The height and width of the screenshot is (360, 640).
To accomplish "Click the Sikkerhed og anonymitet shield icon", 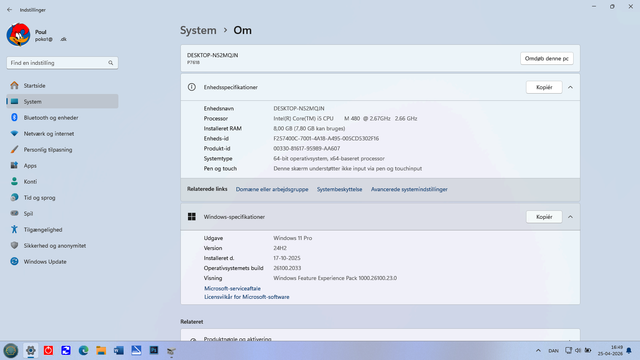I will (14, 245).
